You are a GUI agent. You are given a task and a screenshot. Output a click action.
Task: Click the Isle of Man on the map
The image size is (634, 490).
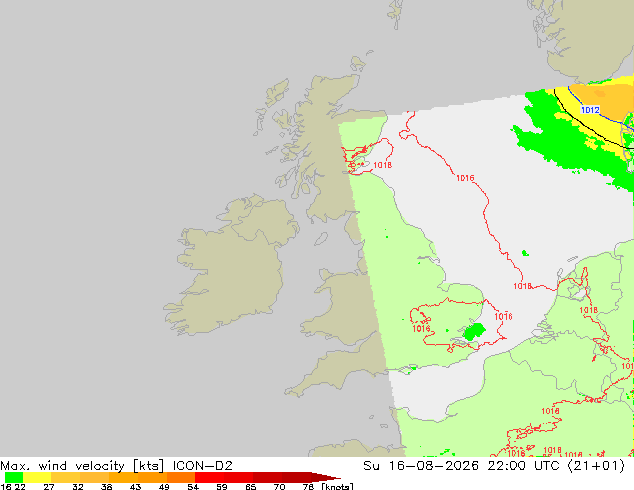click(x=321, y=239)
